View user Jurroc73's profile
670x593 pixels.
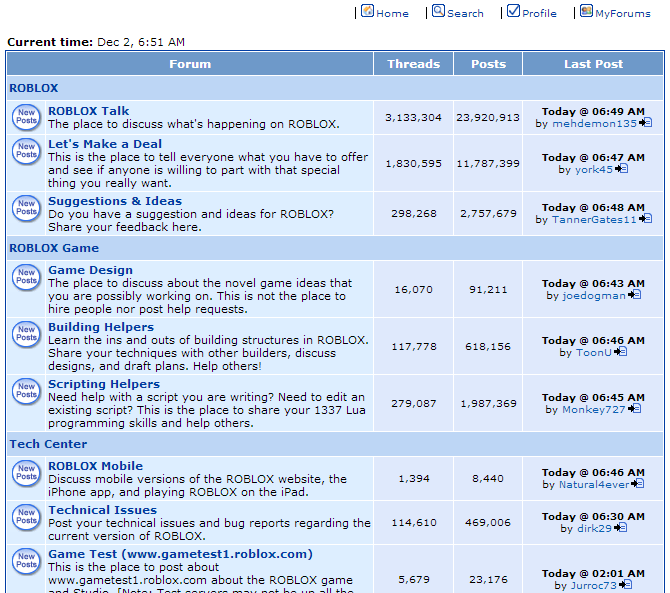[x=596, y=585]
